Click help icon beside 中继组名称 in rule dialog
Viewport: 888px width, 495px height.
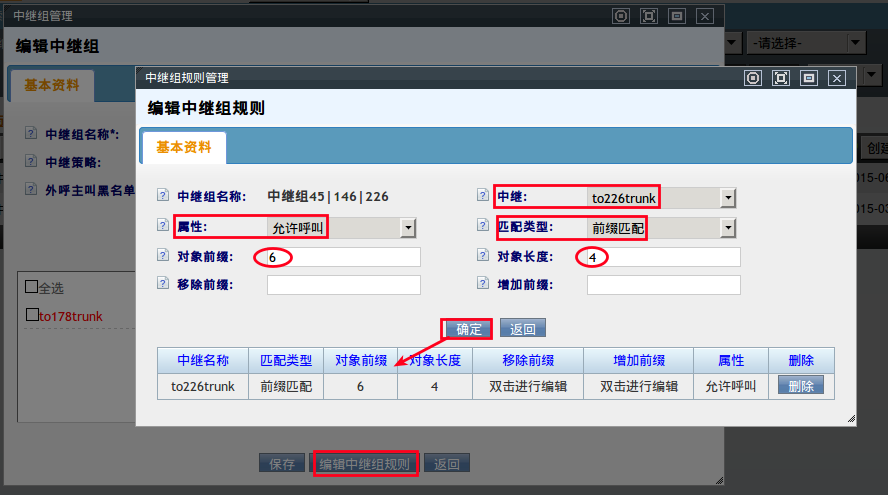click(x=164, y=196)
